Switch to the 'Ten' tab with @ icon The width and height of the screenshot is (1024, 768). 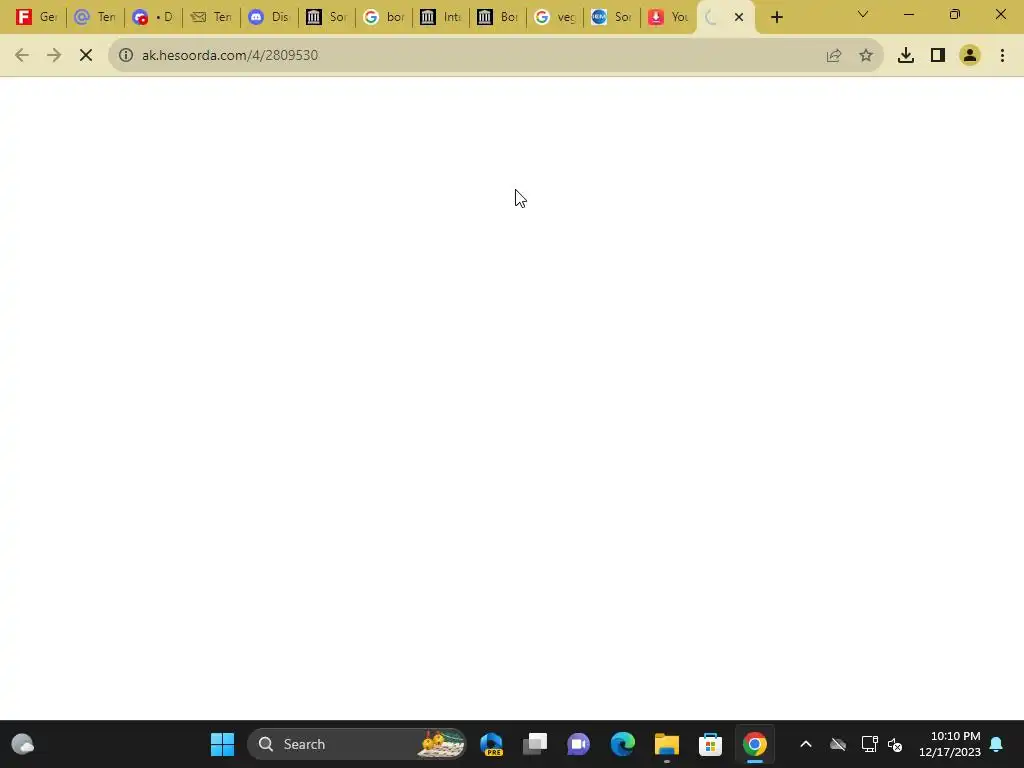[x=94, y=17]
